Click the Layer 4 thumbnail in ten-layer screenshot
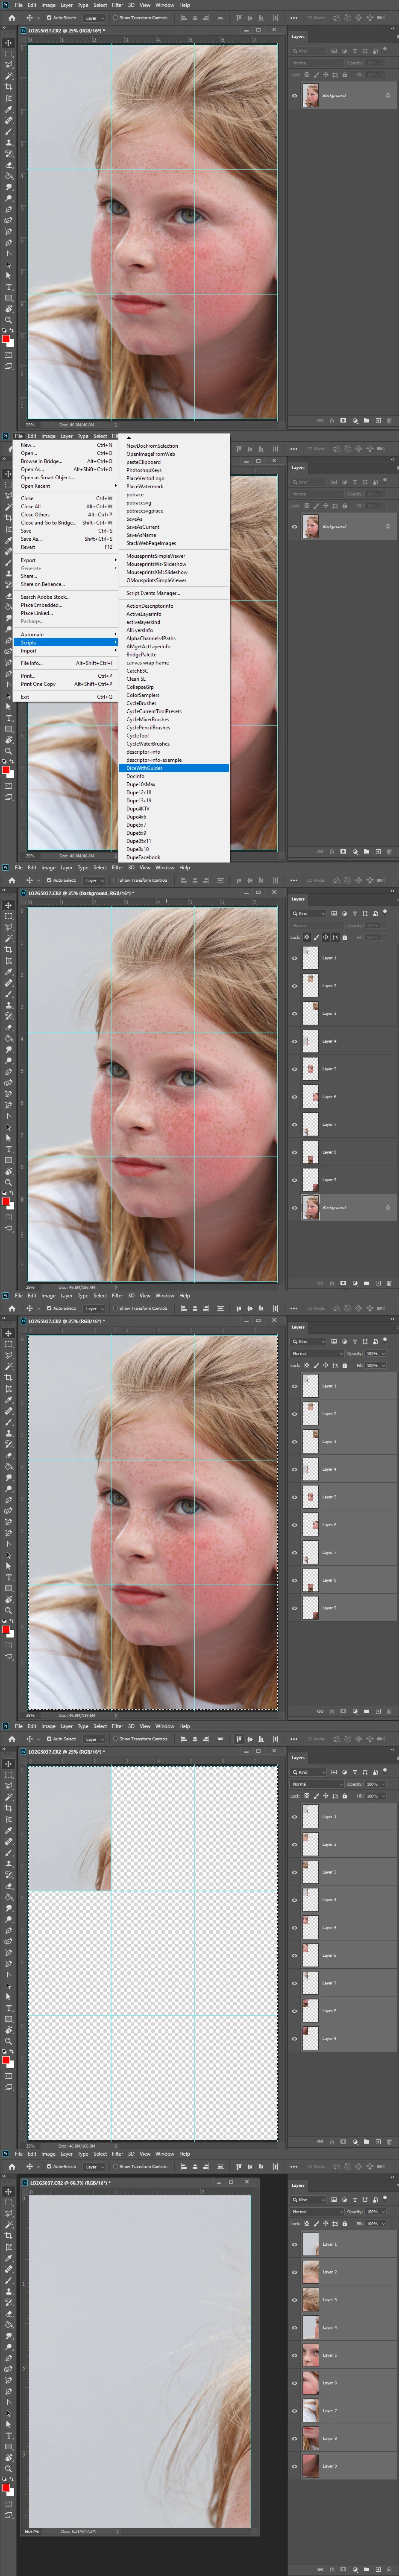Viewport: 399px width, 2576px height. point(310,1041)
